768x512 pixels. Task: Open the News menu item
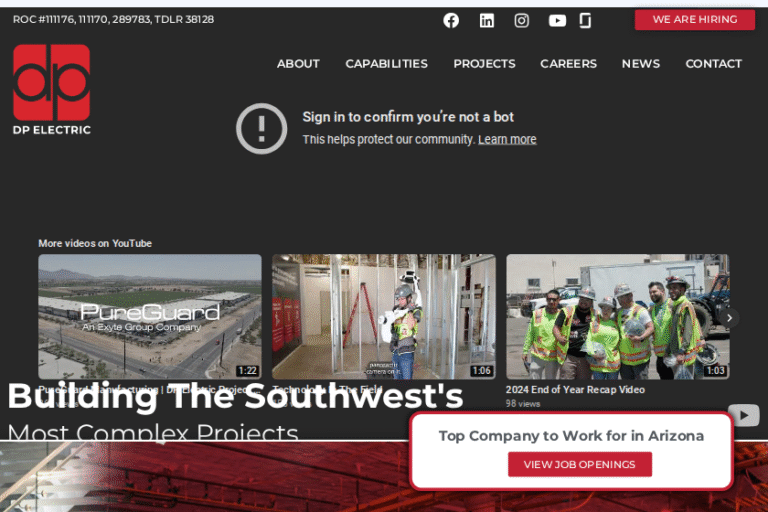[x=641, y=64]
